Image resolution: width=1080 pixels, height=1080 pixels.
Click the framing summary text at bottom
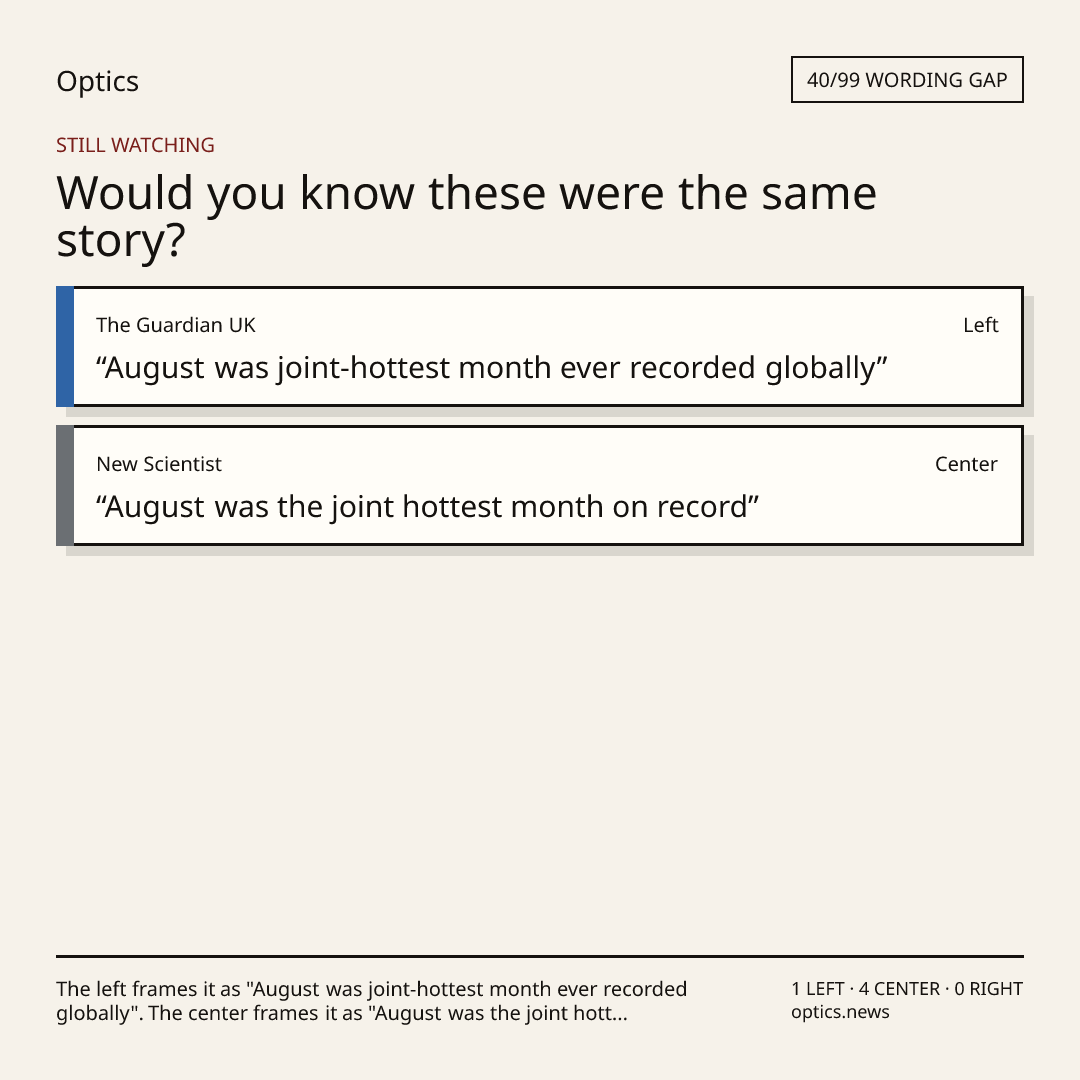click(372, 1001)
